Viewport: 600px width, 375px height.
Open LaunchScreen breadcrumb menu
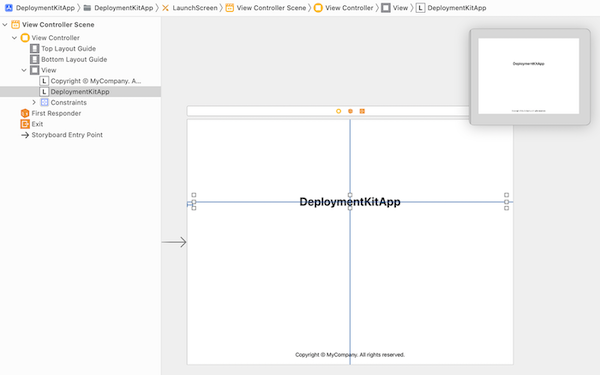195,8
